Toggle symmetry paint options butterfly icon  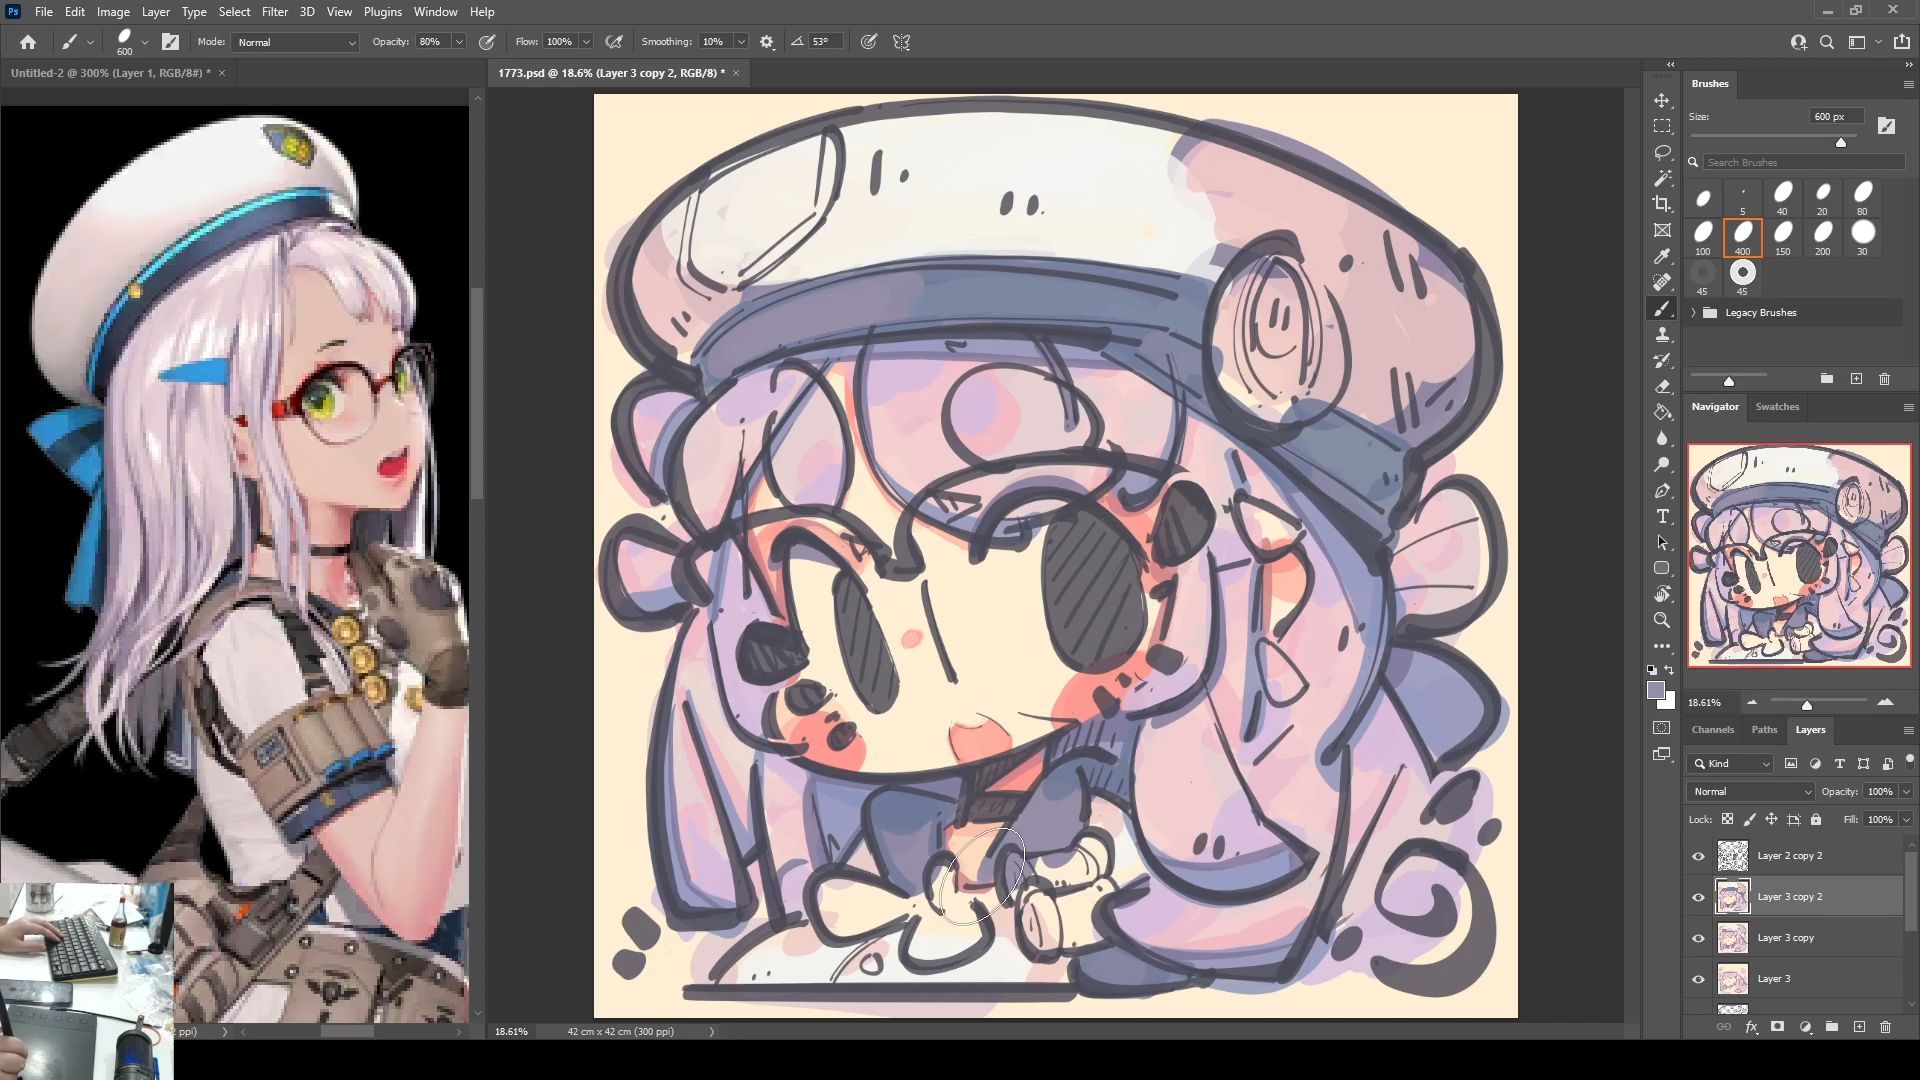pos(901,42)
